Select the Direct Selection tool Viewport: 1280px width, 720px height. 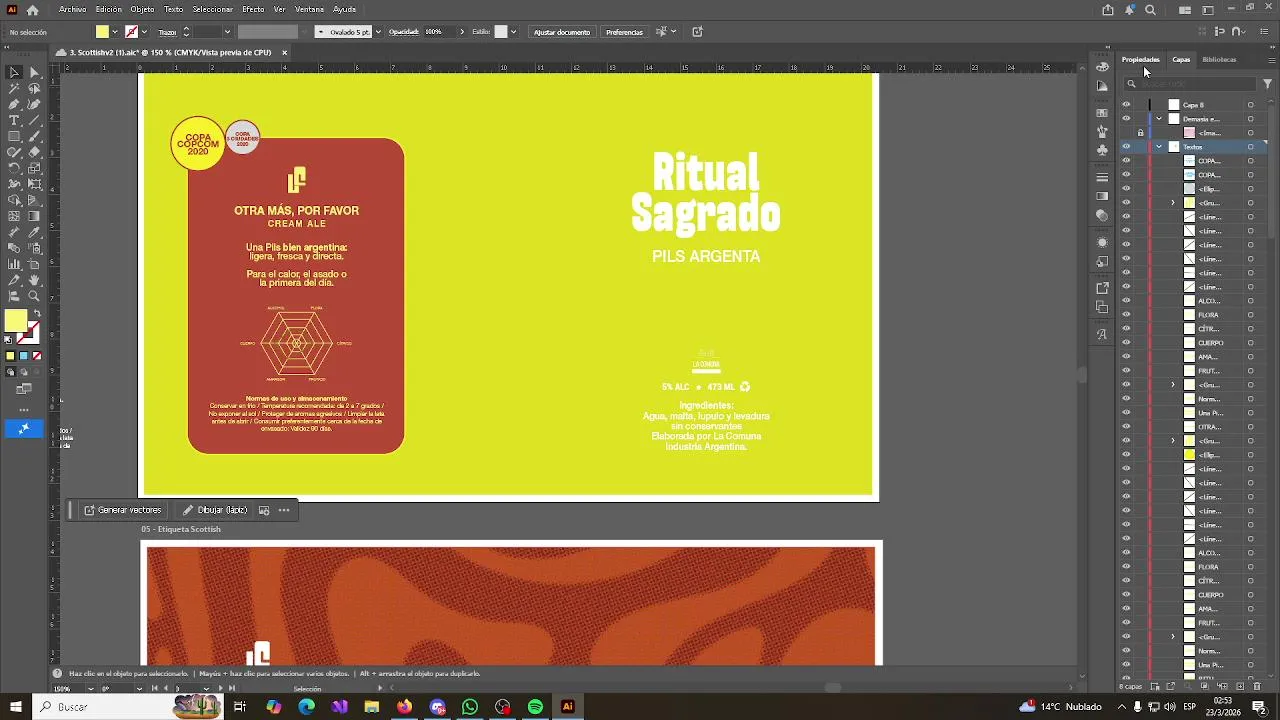point(34,72)
